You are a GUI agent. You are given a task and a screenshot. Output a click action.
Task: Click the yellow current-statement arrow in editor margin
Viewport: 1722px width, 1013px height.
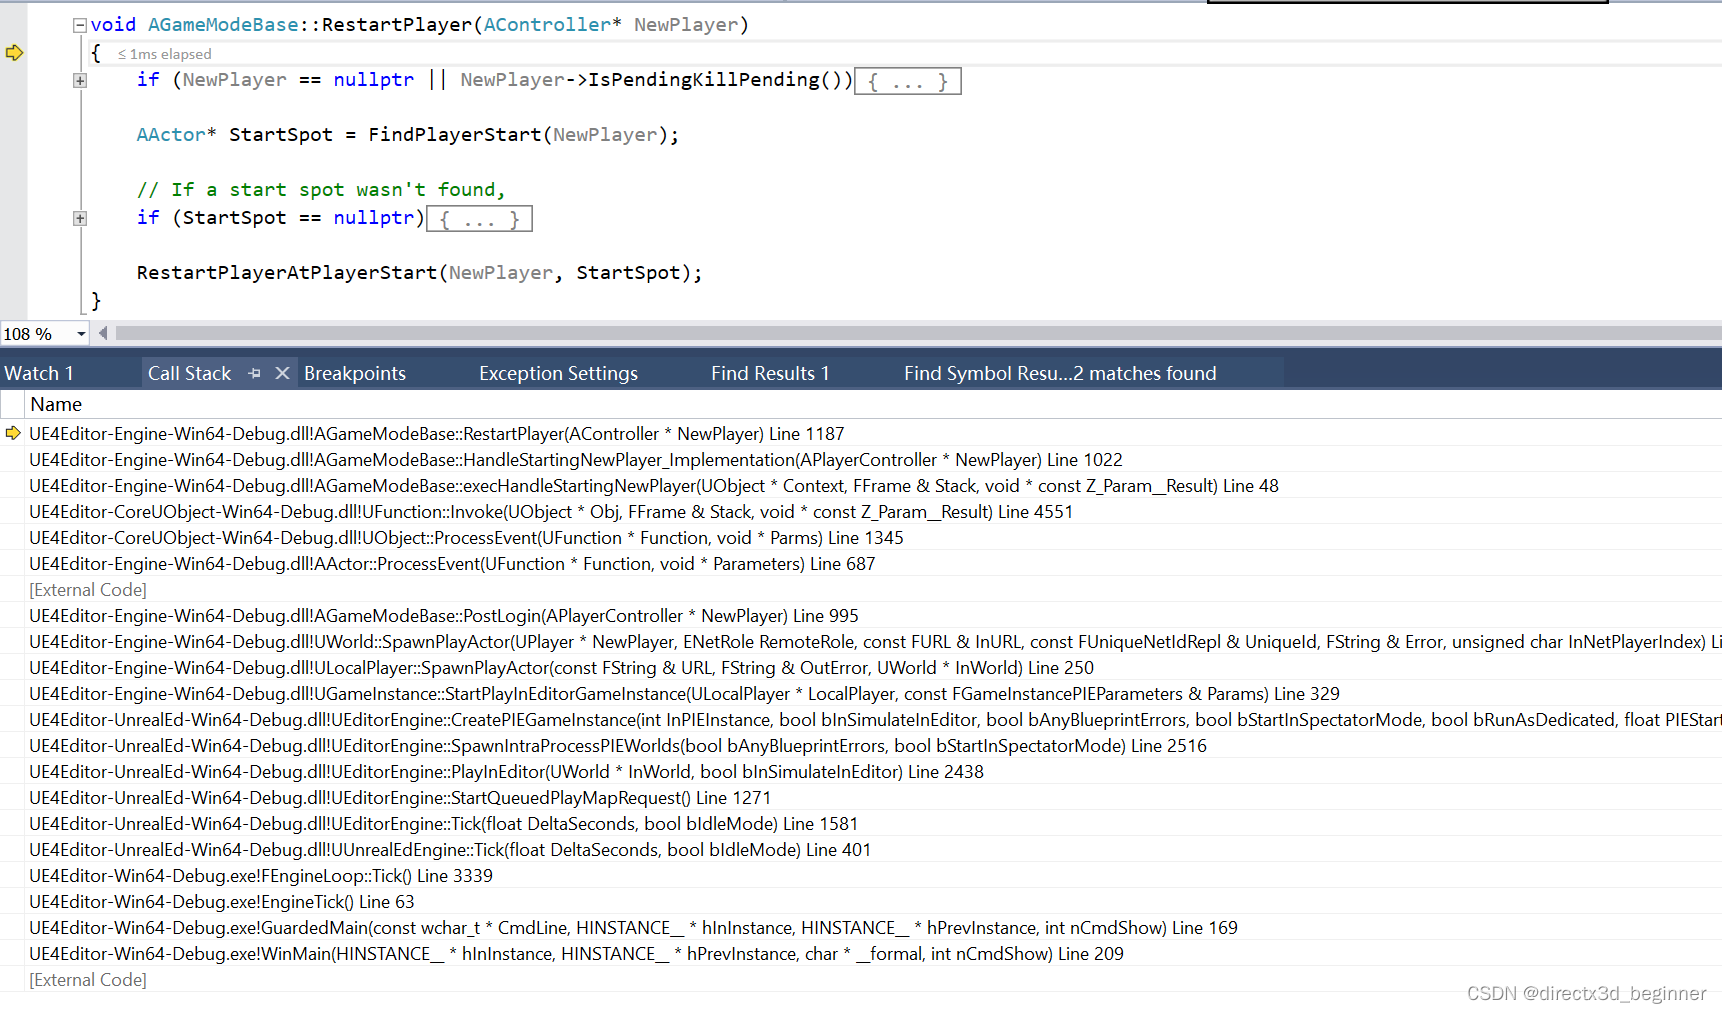14,53
